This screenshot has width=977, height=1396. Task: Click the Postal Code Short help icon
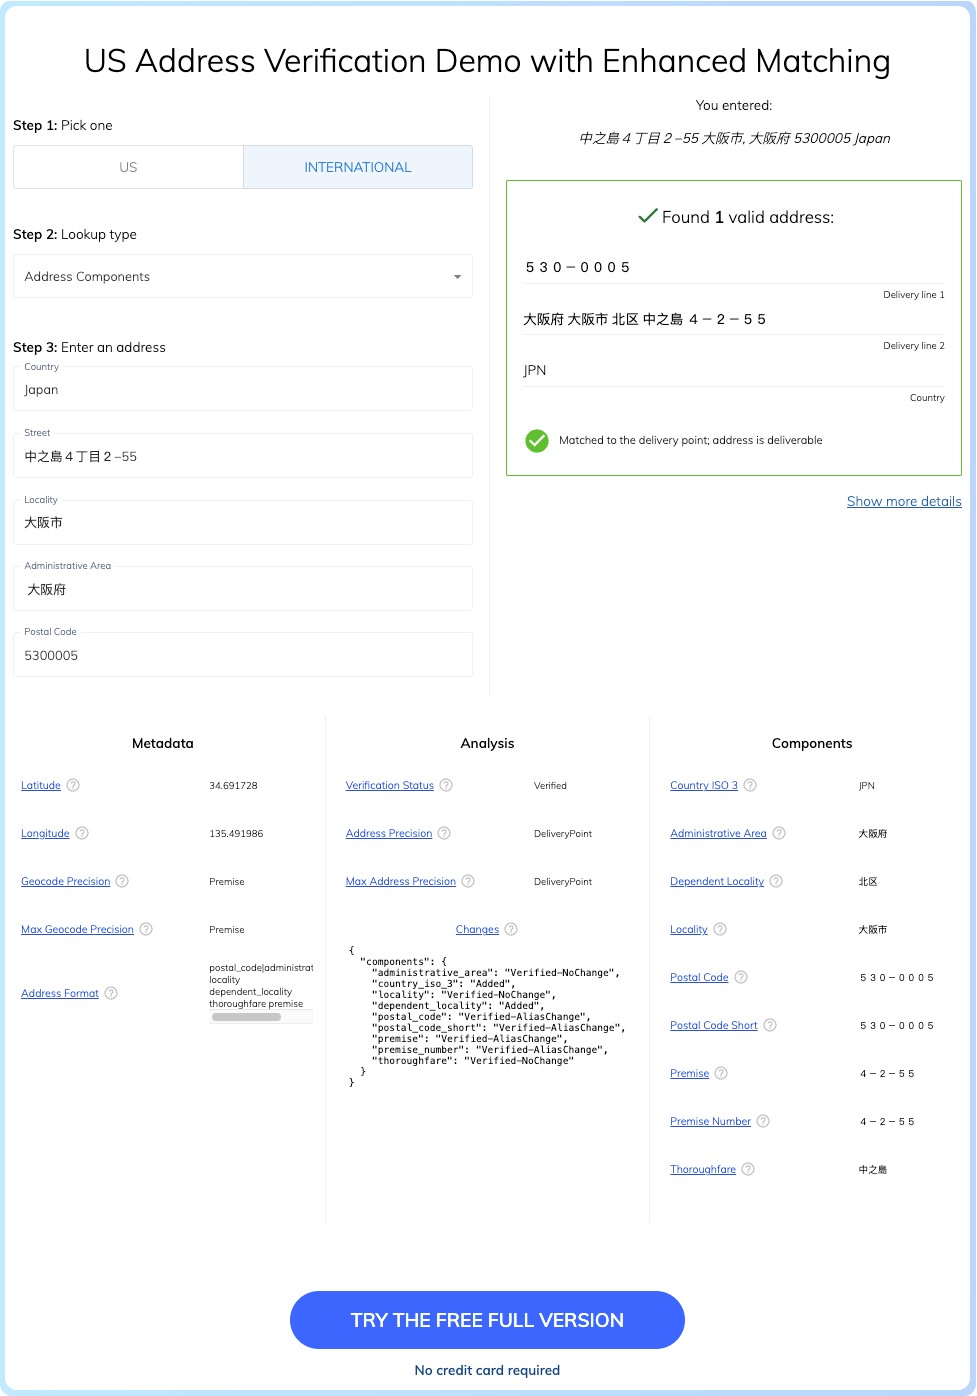coord(769,1025)
